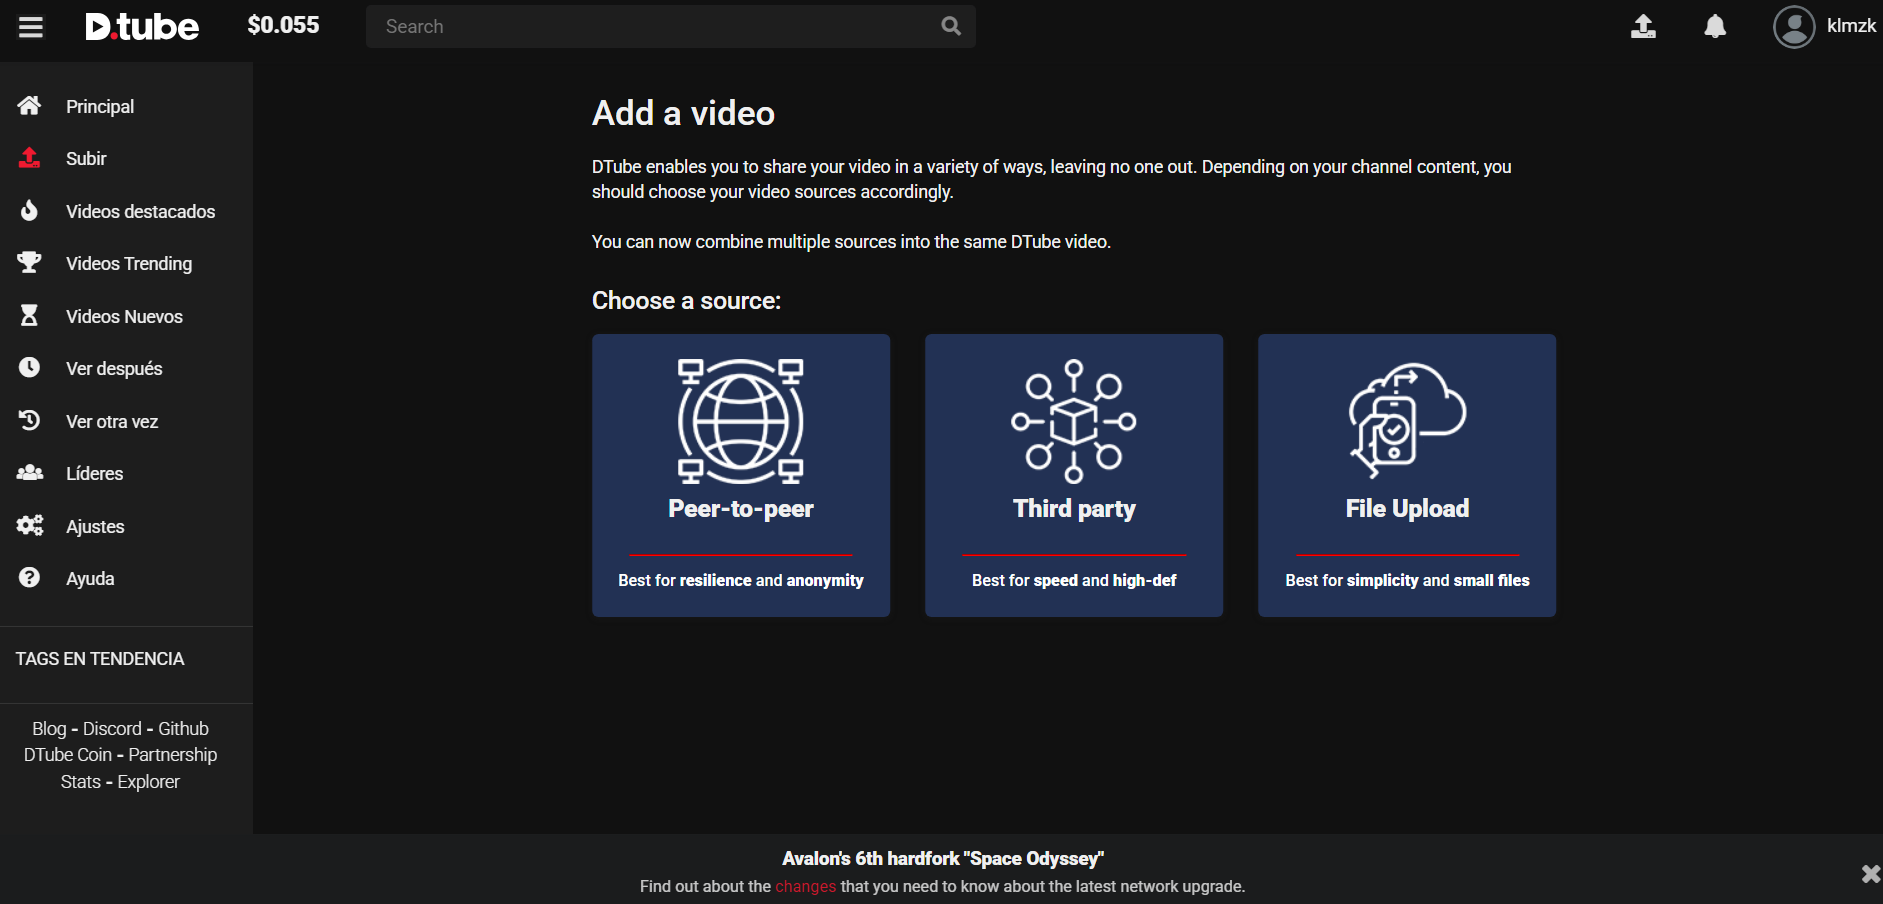Open Ayuda in the sidebar

pos(90,578)
